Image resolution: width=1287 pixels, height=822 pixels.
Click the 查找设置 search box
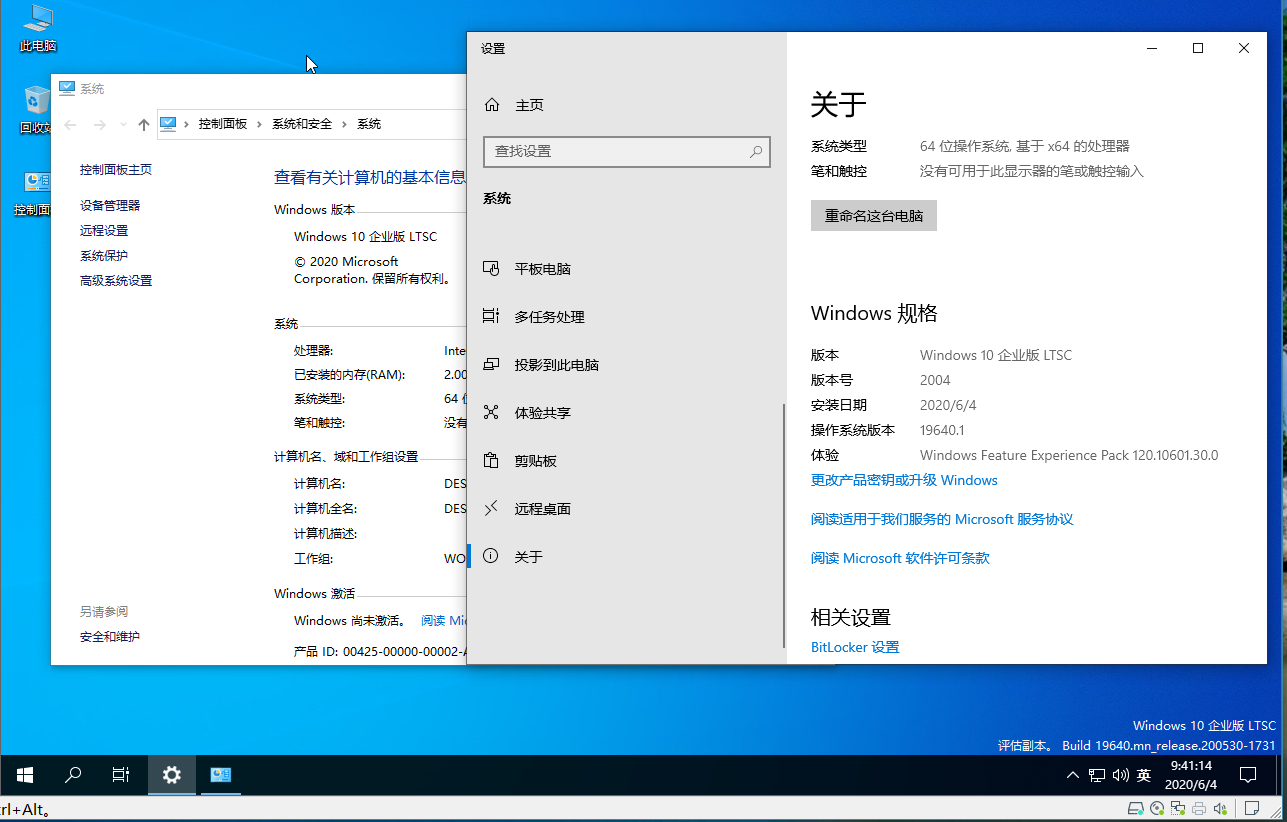(627, 151)
